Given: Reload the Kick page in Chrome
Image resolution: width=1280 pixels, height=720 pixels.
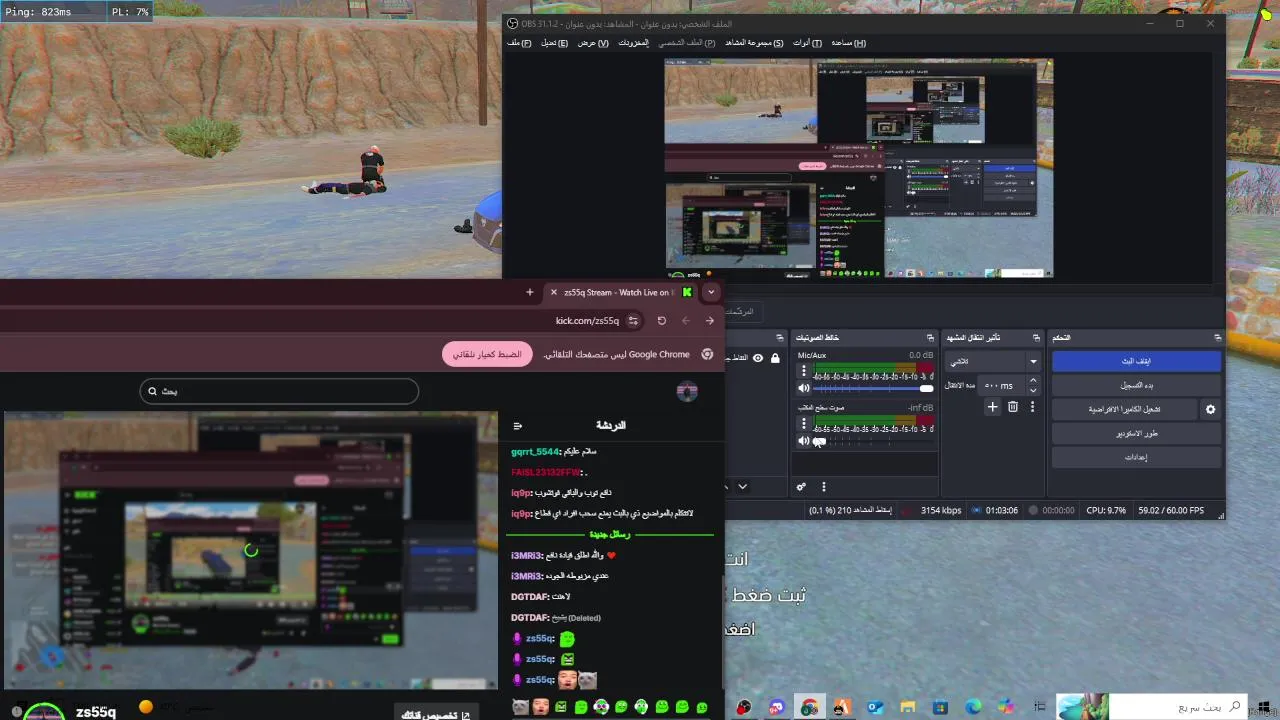Looking at the screenshot, I should click(661, 321).
